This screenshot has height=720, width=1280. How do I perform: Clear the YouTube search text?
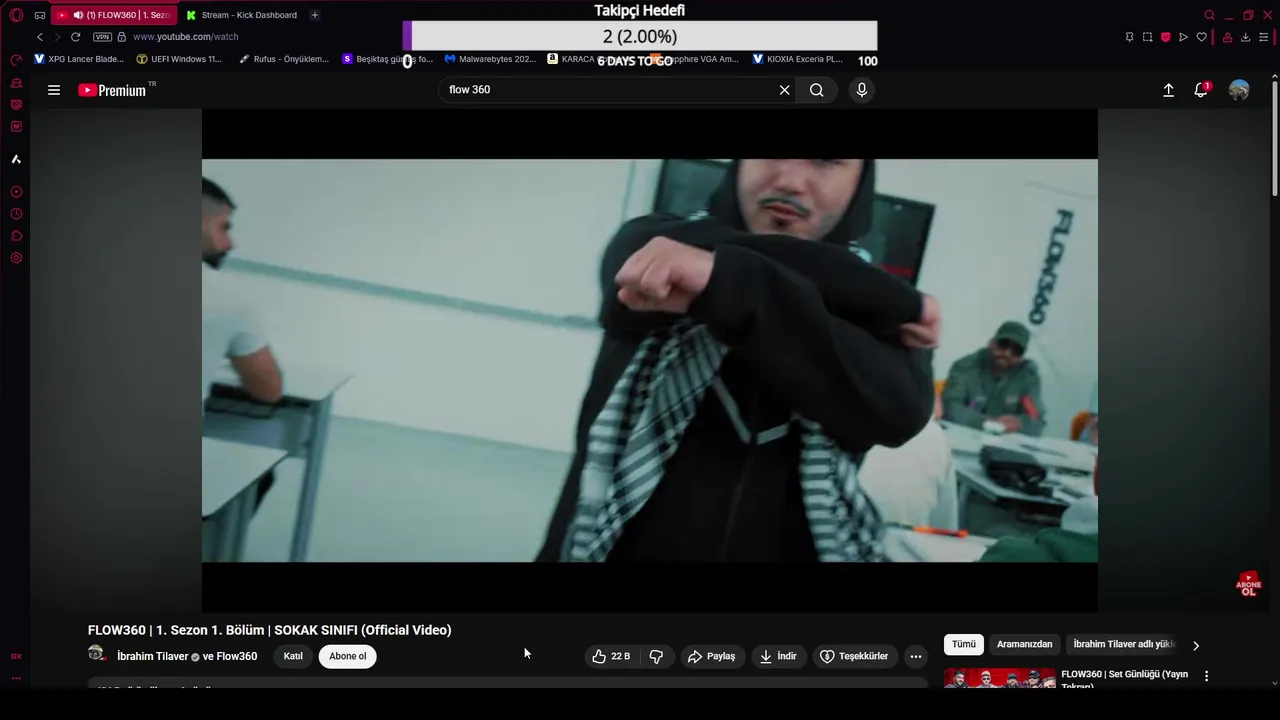pyautogui.click(x=785, y=90)
